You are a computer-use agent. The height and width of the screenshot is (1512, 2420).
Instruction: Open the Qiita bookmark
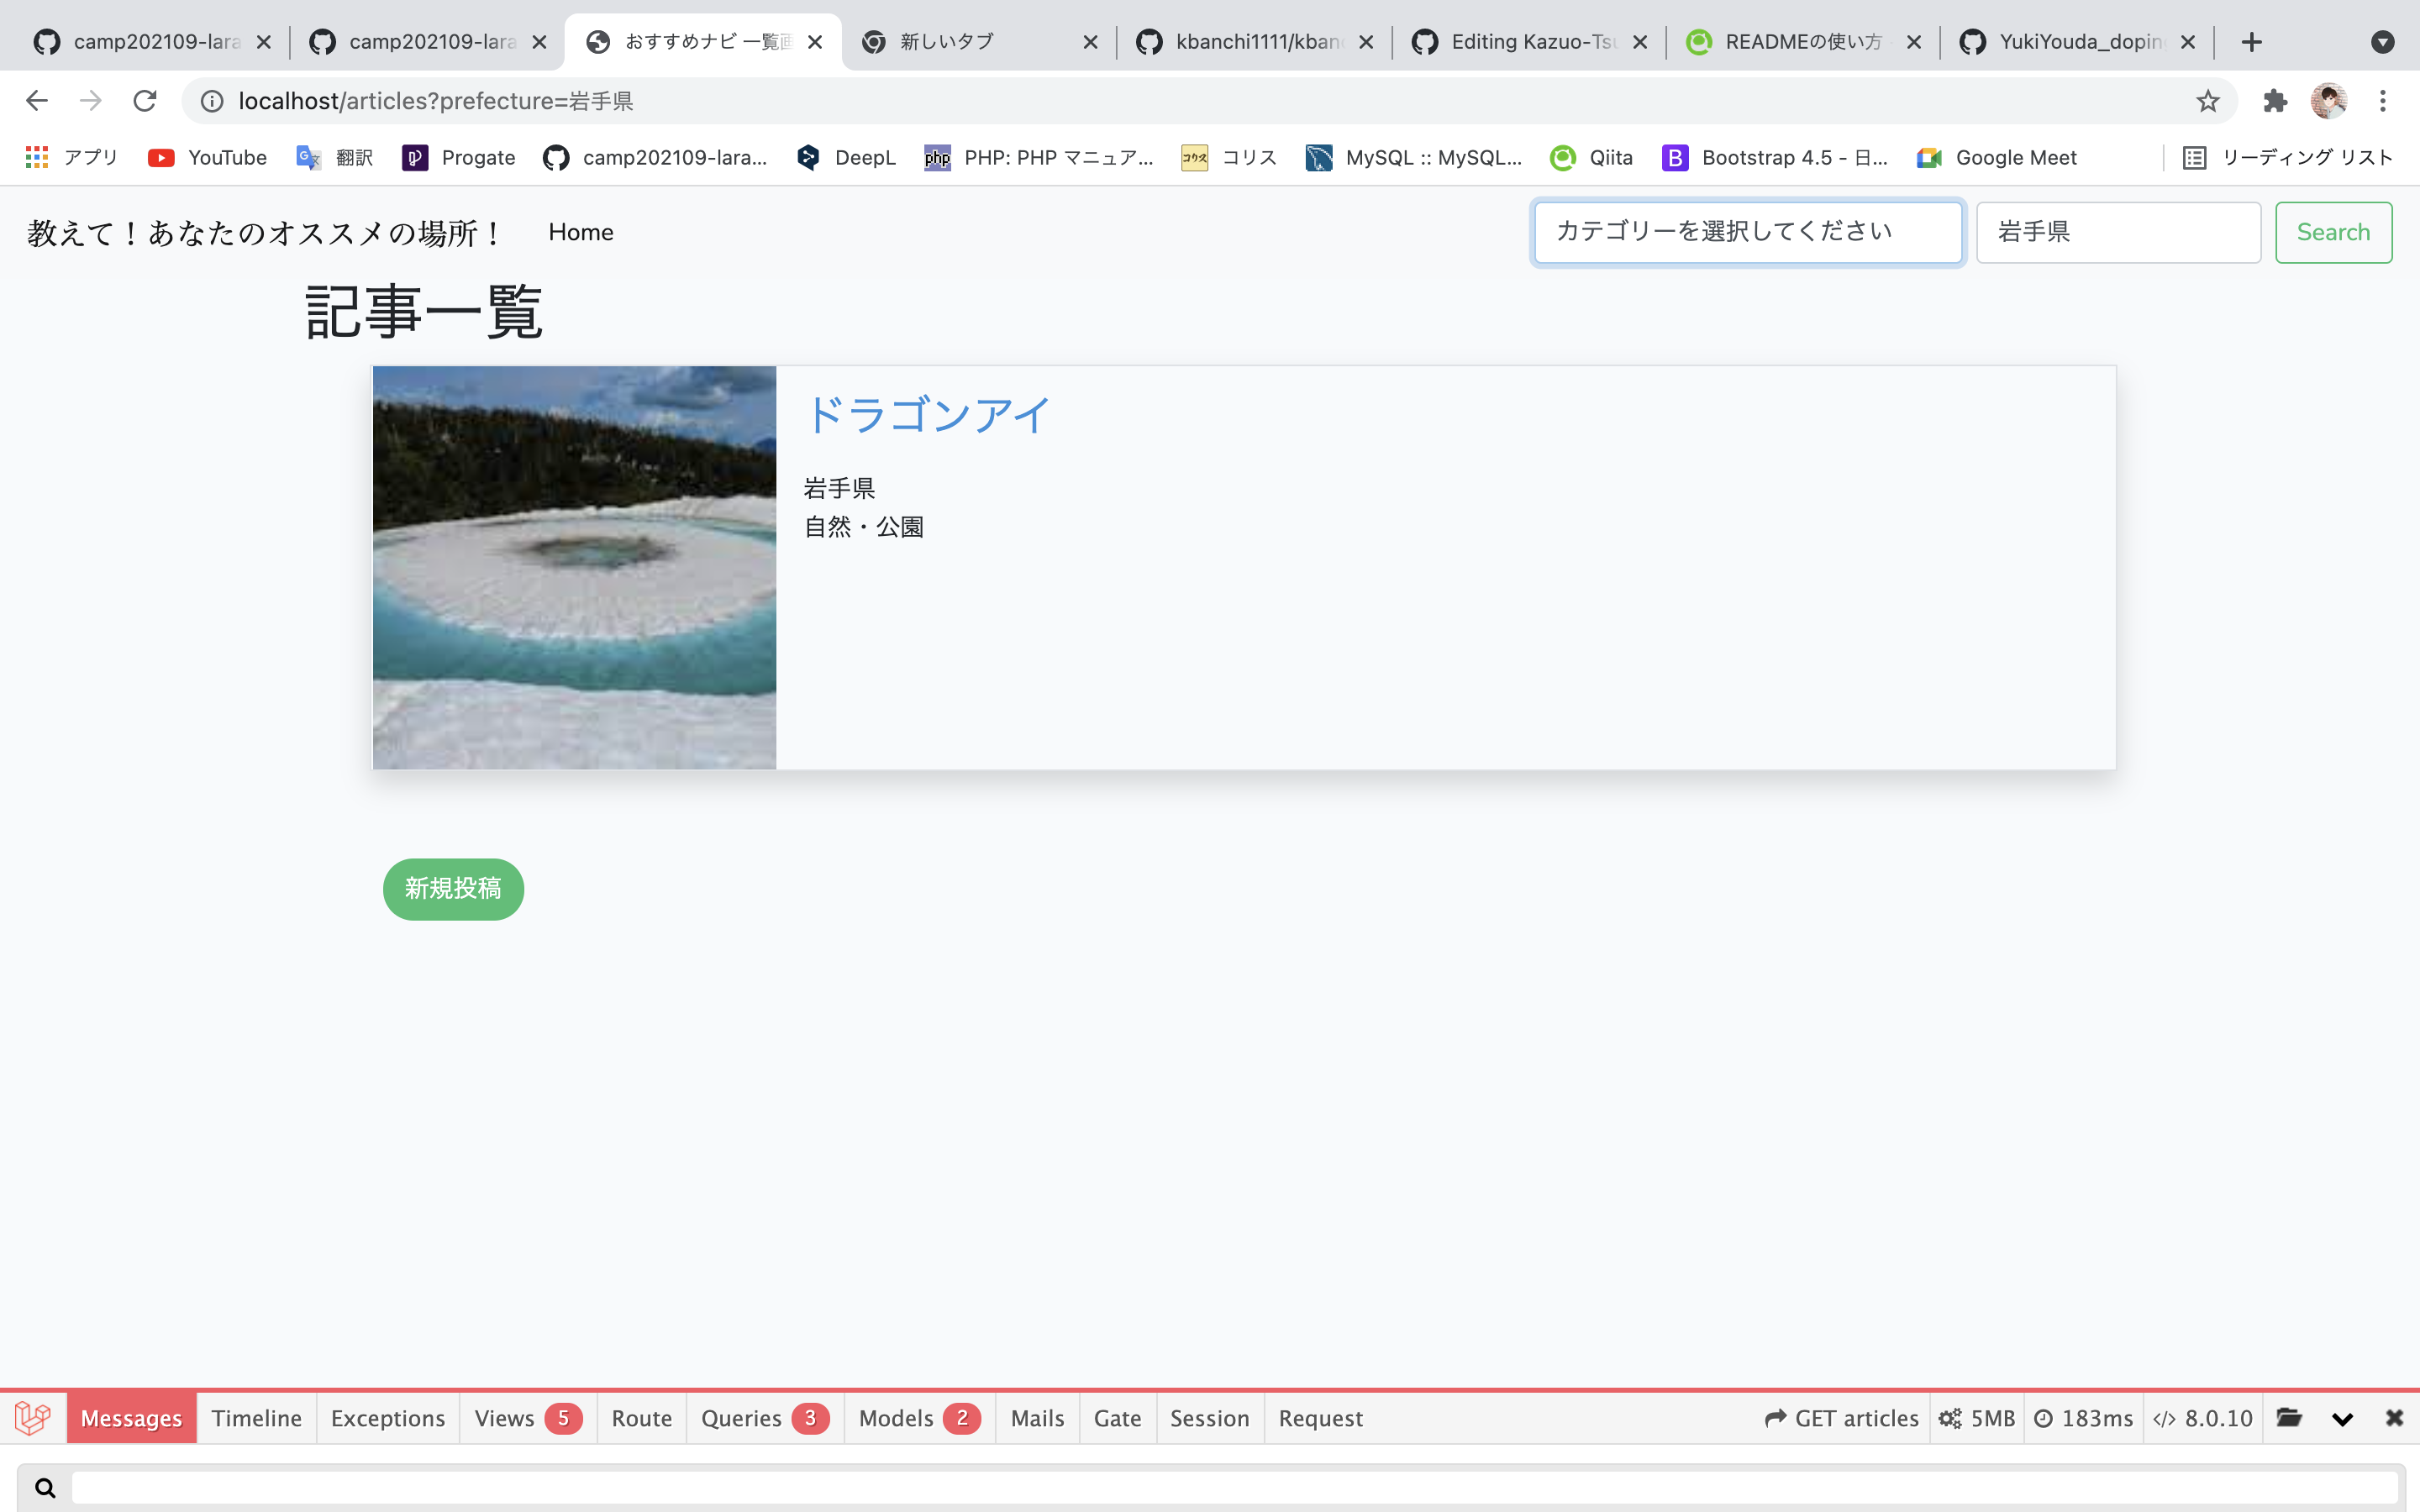(x=1590, y=157)
